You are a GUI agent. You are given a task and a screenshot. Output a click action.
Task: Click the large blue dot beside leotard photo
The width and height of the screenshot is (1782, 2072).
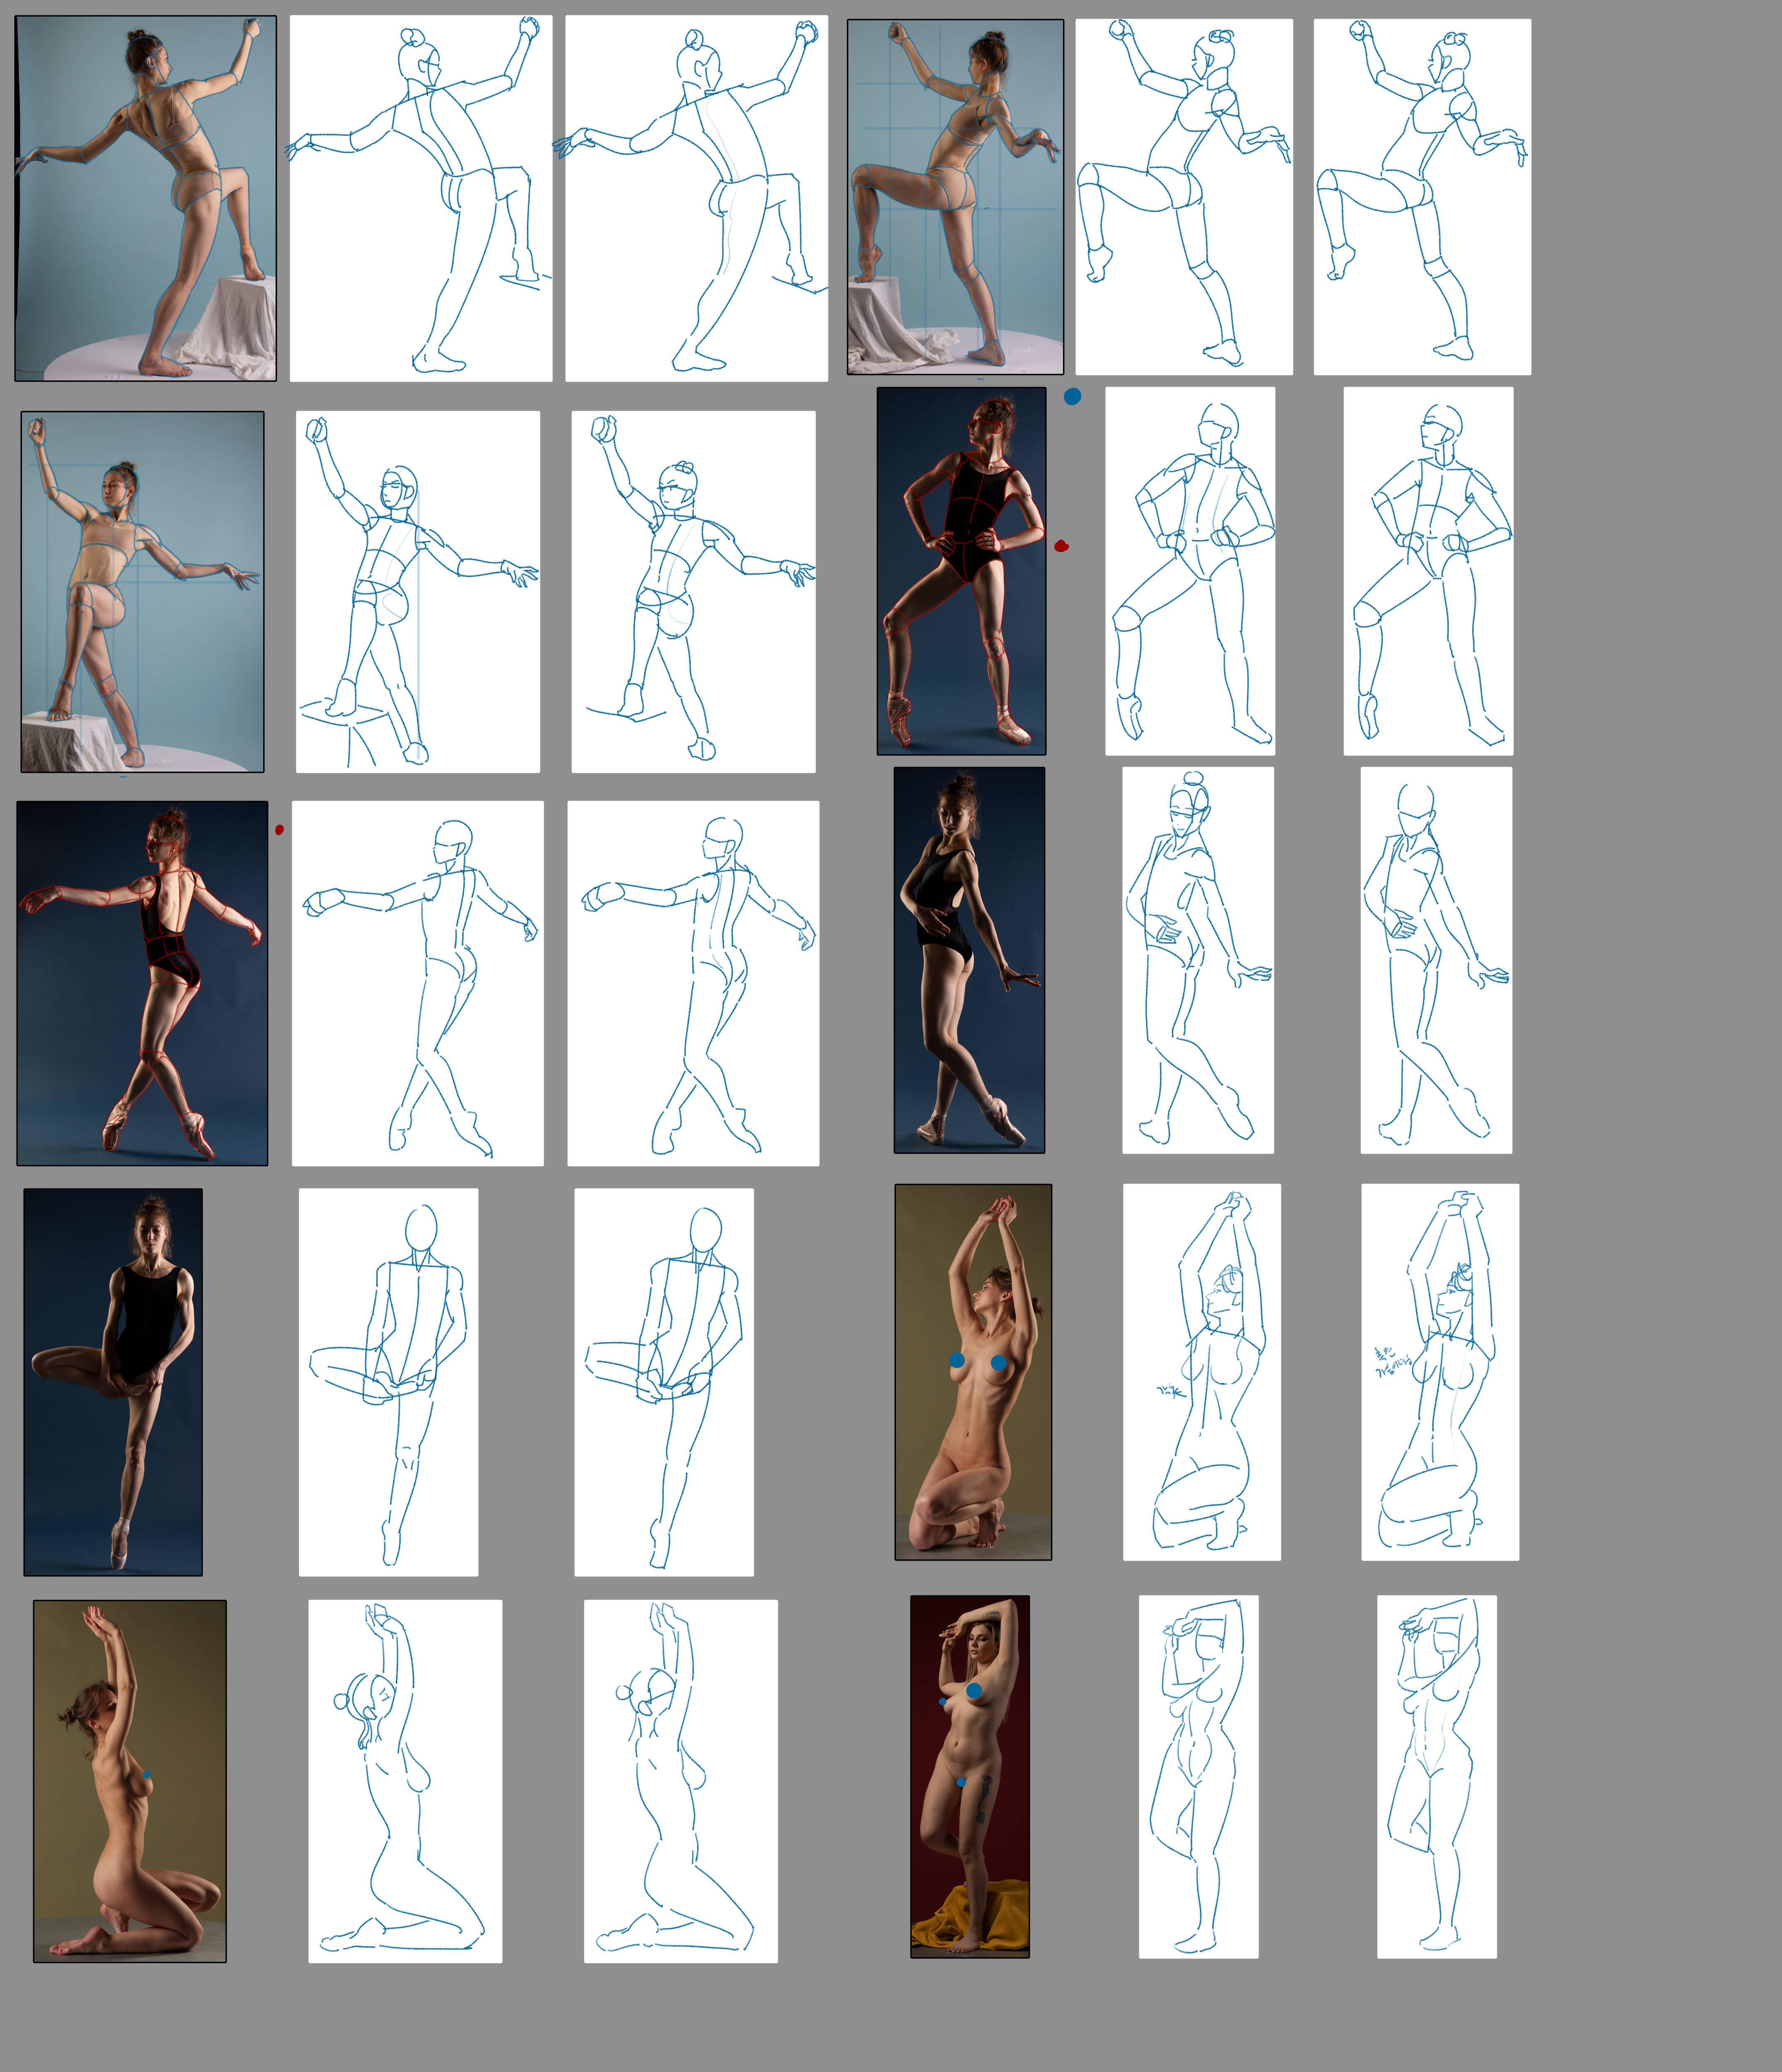click(x=1072, y=397)
